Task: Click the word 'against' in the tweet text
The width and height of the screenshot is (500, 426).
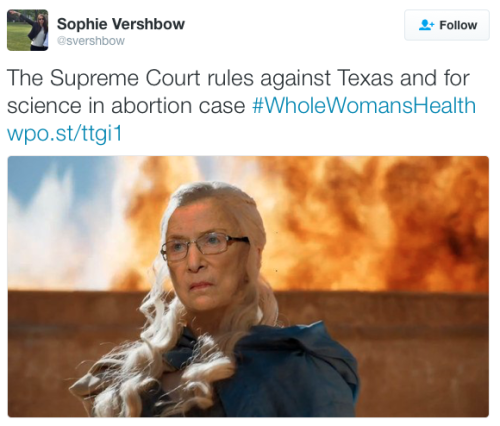Action: tap(295, 79)
